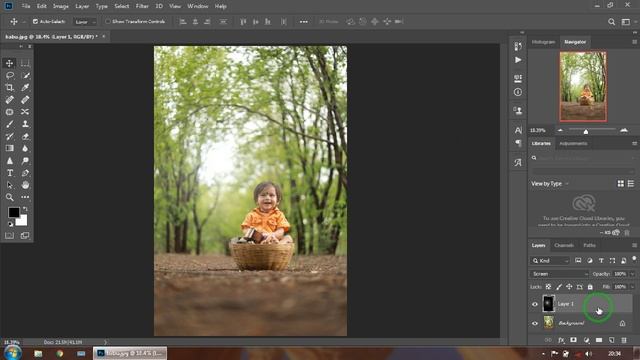Toggle lock image pixels brush icon

coord(559,287)
